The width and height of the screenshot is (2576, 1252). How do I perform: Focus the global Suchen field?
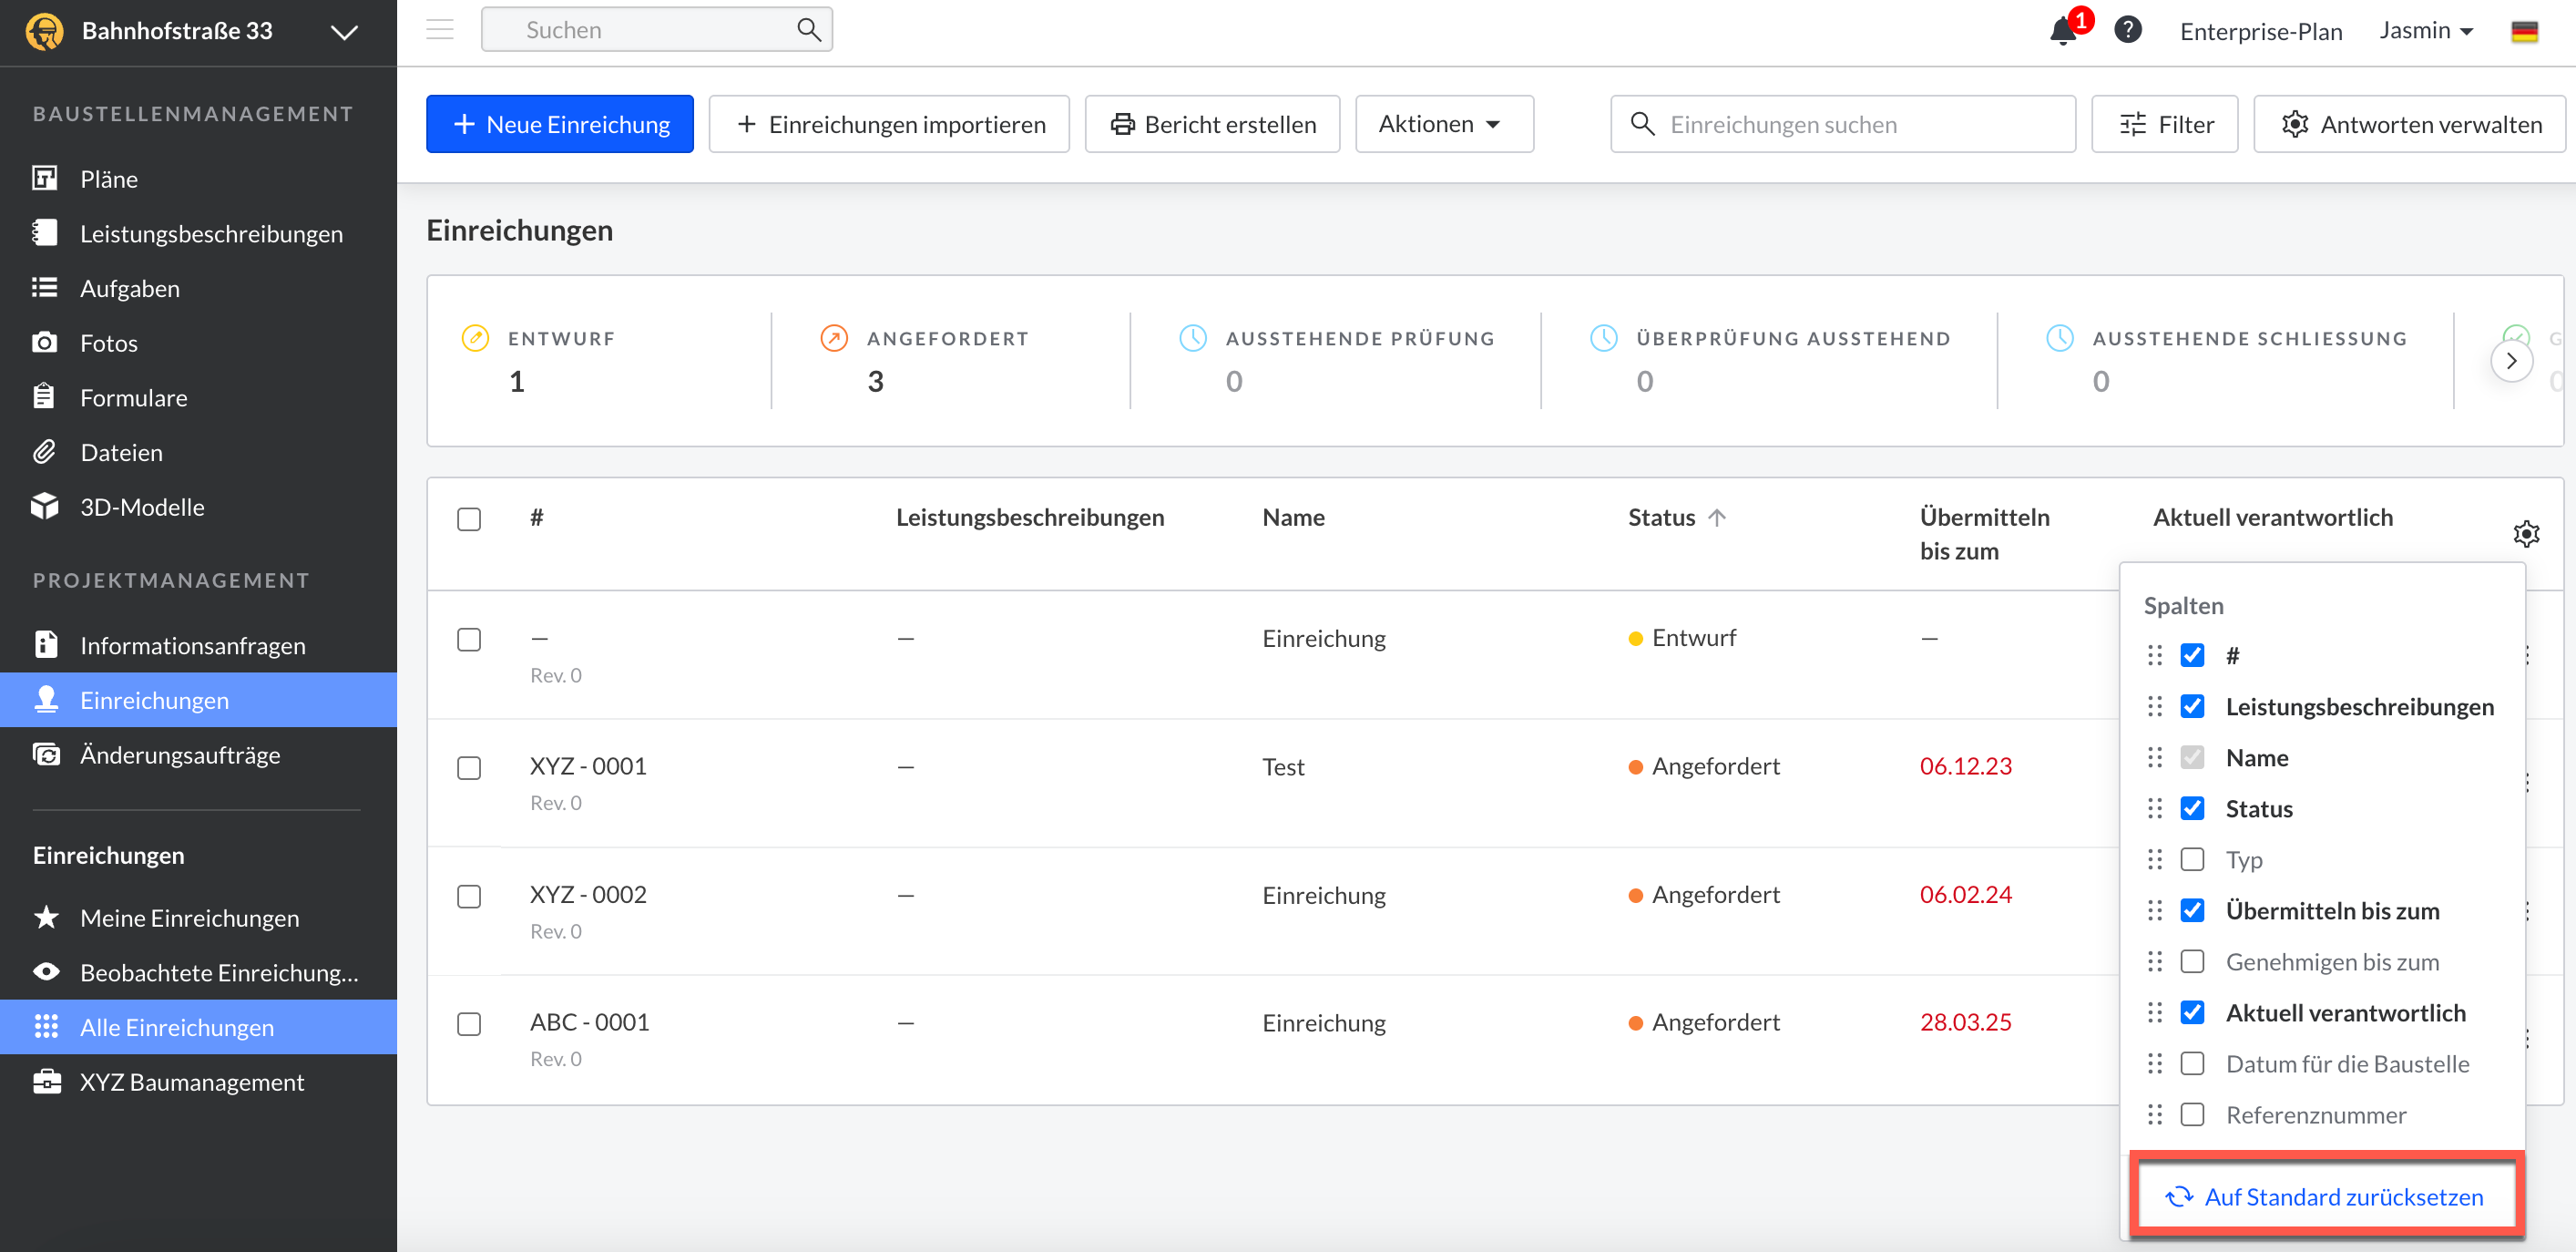click(657, 30)
